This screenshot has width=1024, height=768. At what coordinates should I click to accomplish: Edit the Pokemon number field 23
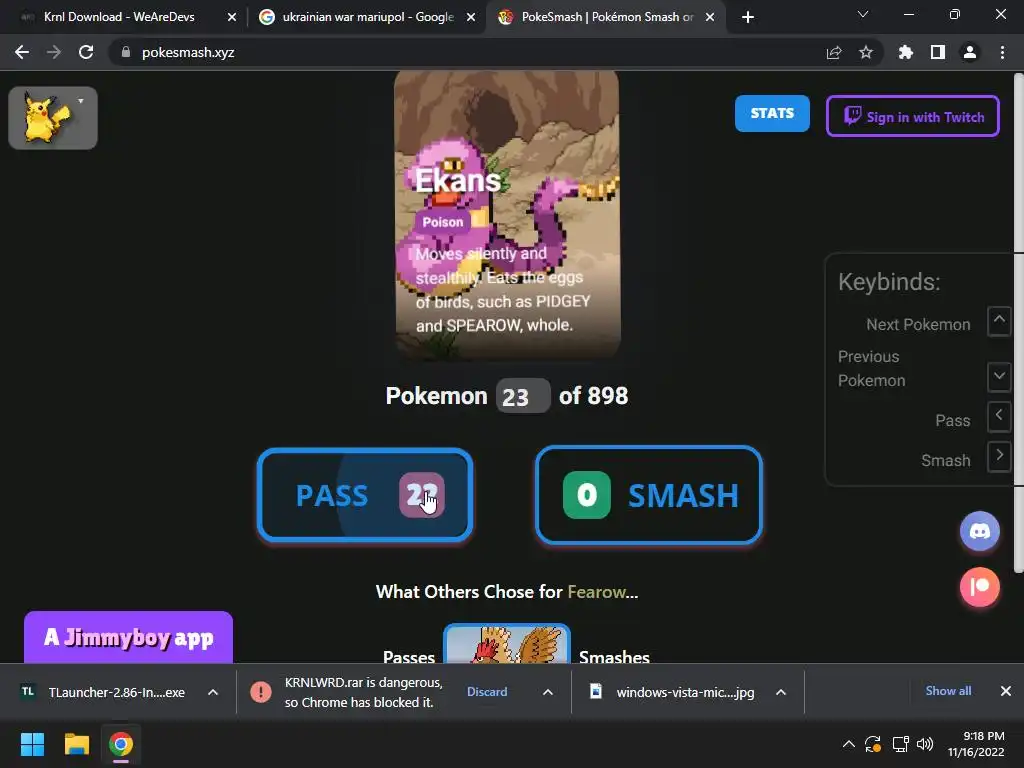(522, 396)
